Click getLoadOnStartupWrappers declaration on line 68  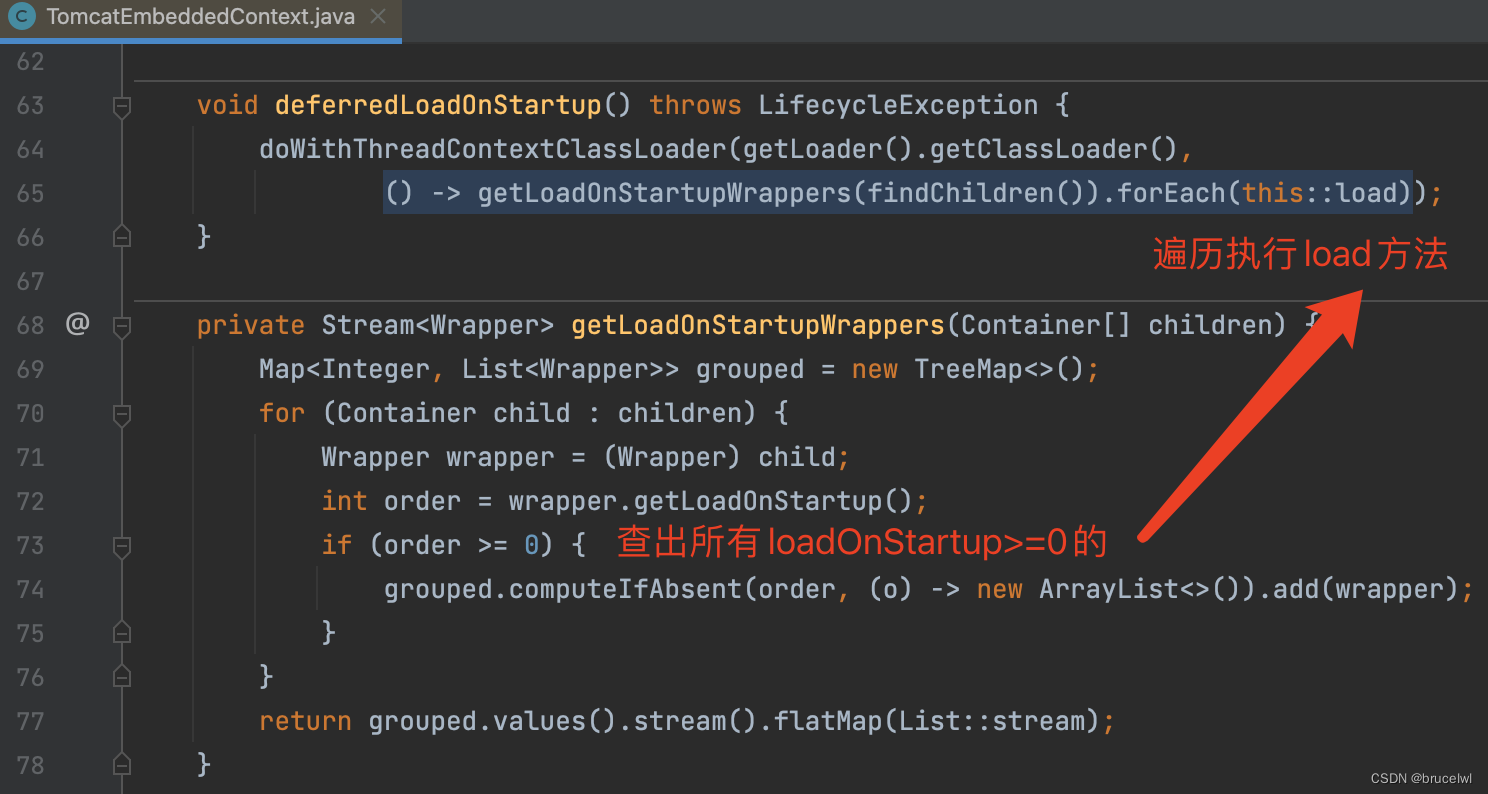[x=758, y=325]
